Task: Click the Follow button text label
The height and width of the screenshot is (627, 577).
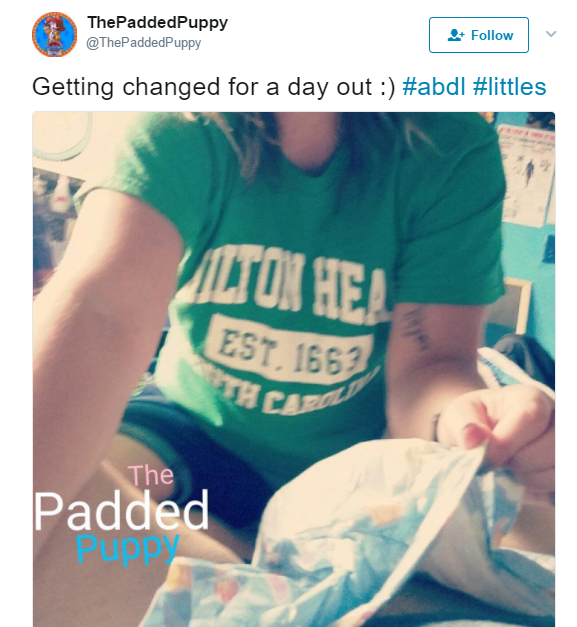Action: [x=492, y=35]
